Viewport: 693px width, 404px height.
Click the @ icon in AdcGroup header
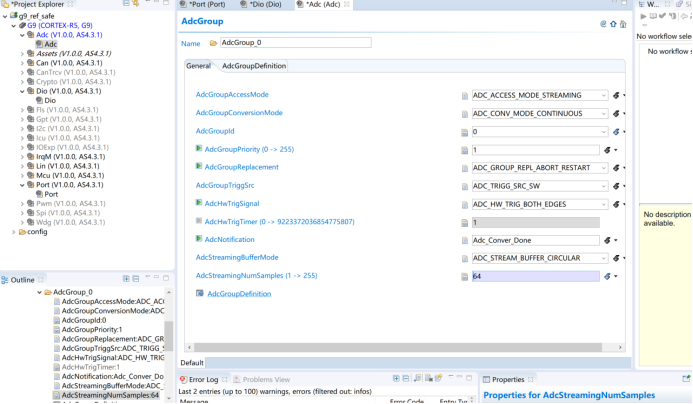pyautogui.click(x=603, y=24)
